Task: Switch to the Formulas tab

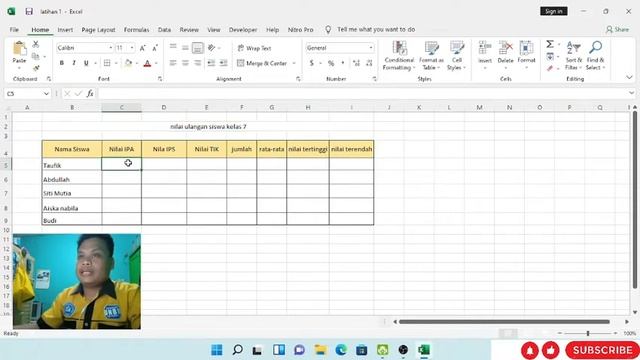Action: point(136,30)
